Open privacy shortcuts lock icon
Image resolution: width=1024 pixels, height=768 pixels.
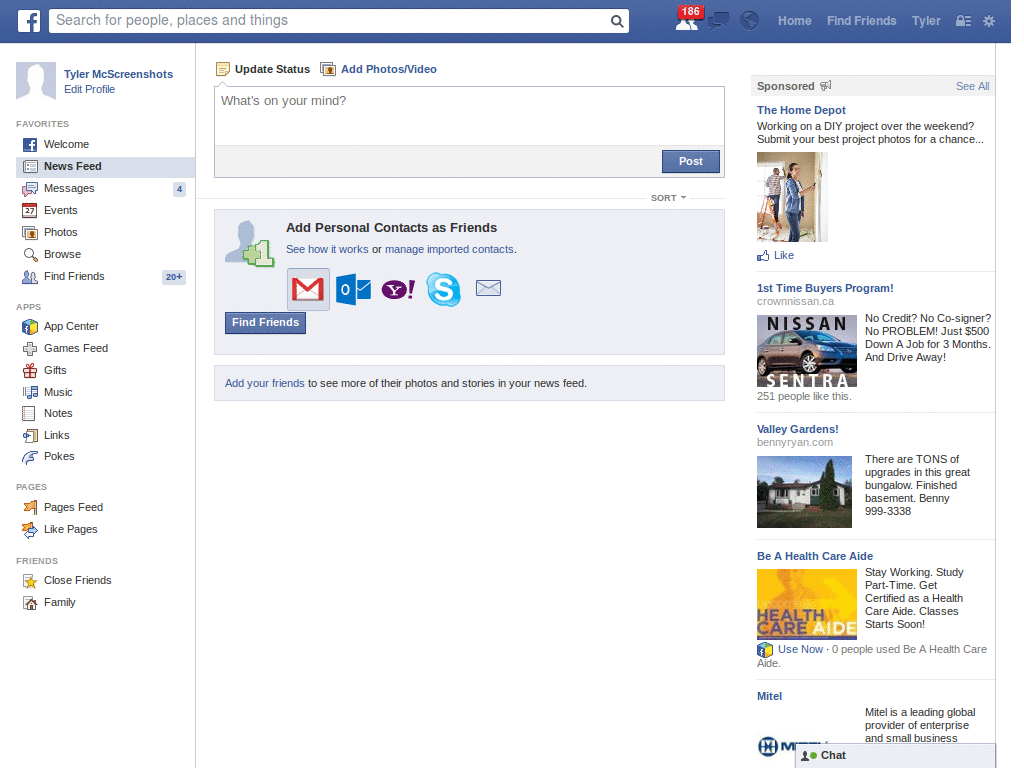pyautogui.click(x=963, y=21)
